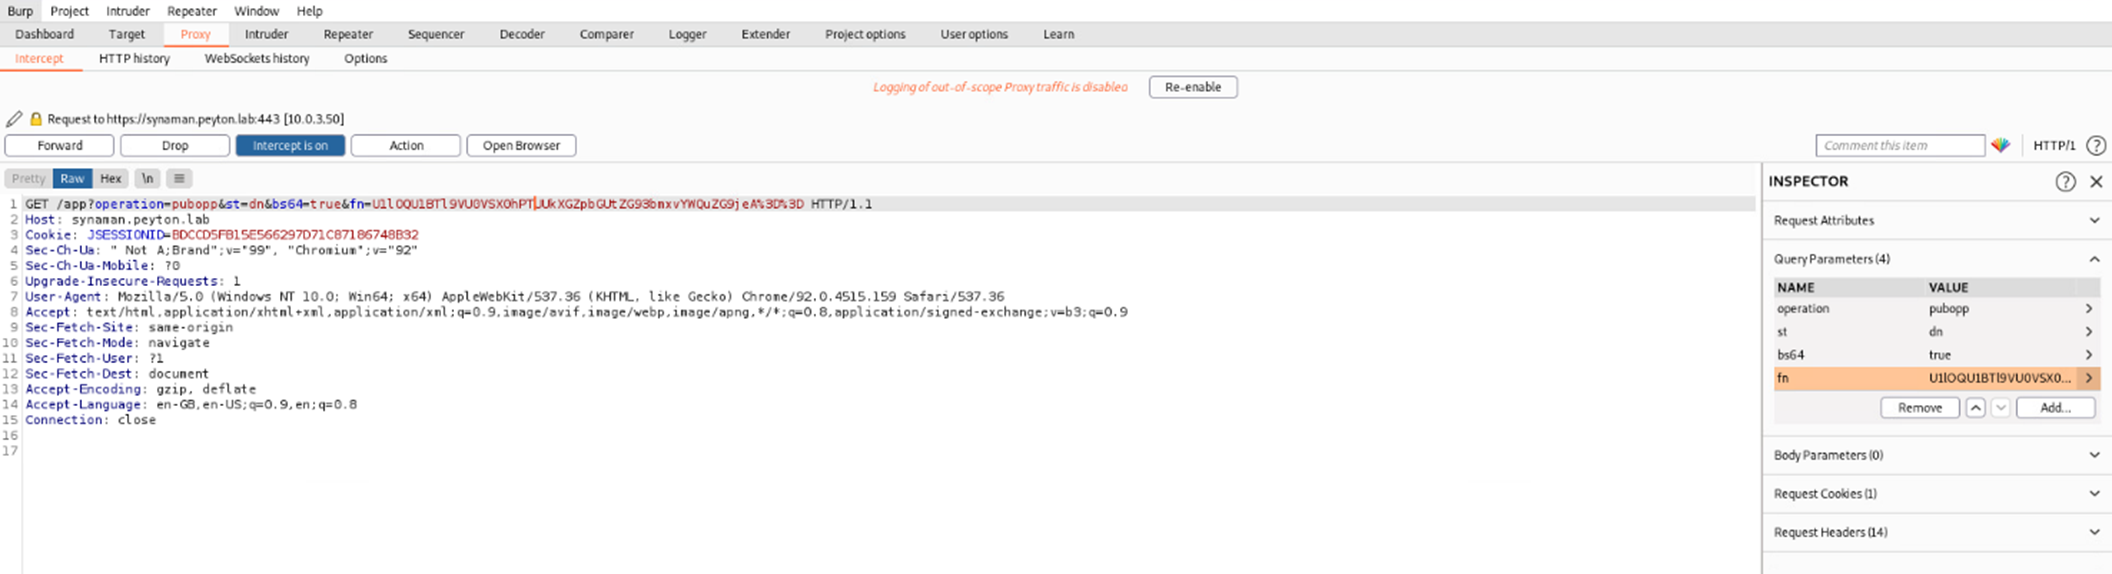The image size is (2112, 574).
Task: Click the Drop button
Action: pos(175,145)
